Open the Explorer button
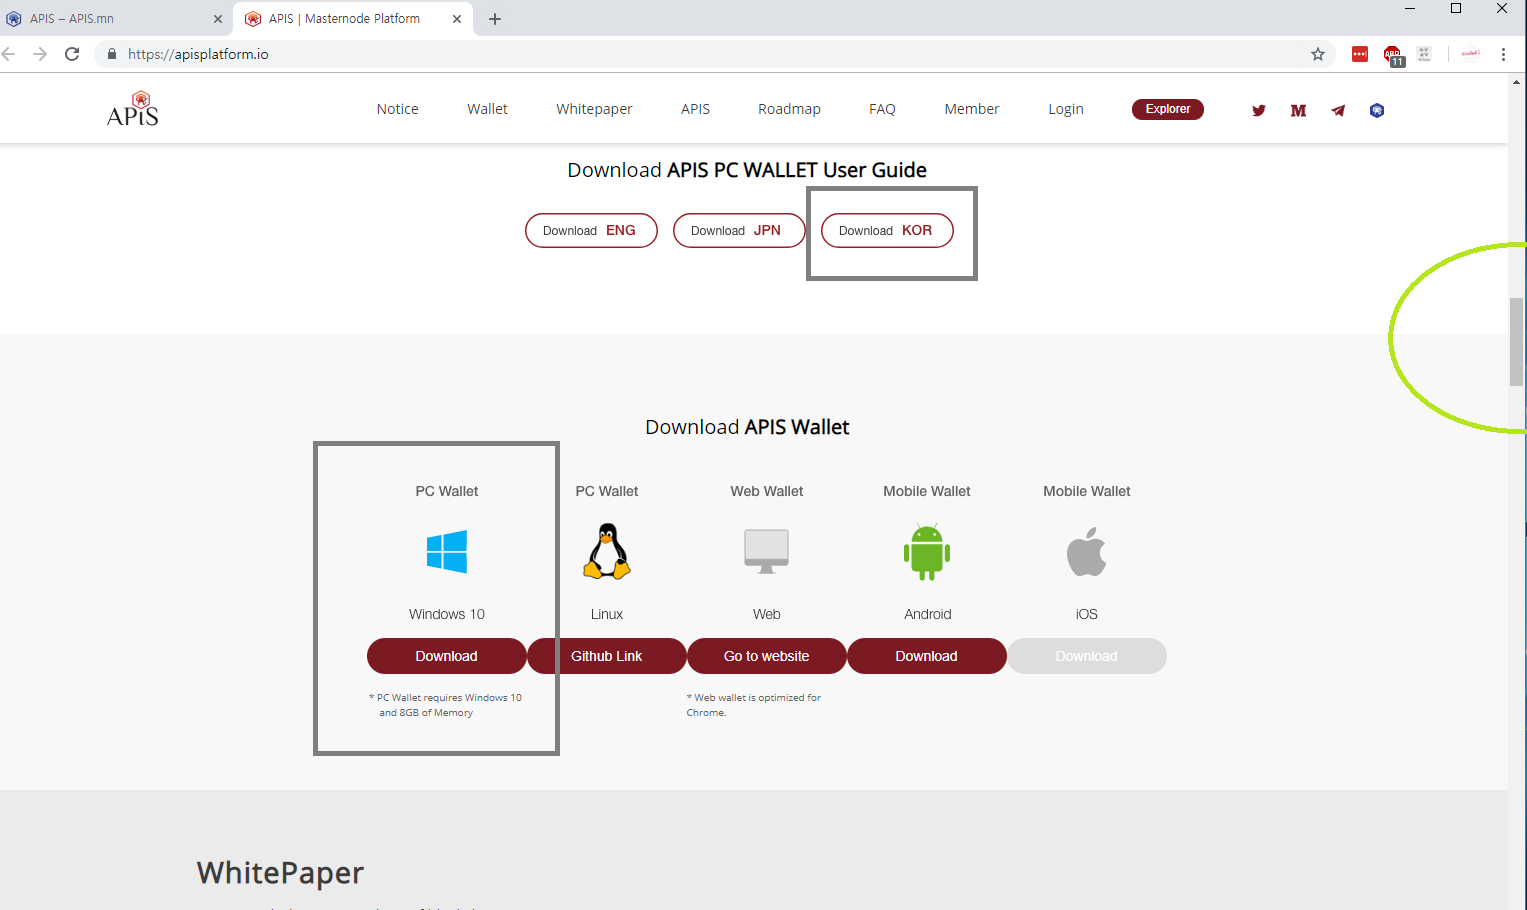The width and height of the screenshot is (1527, 910). coord(1168,109)
